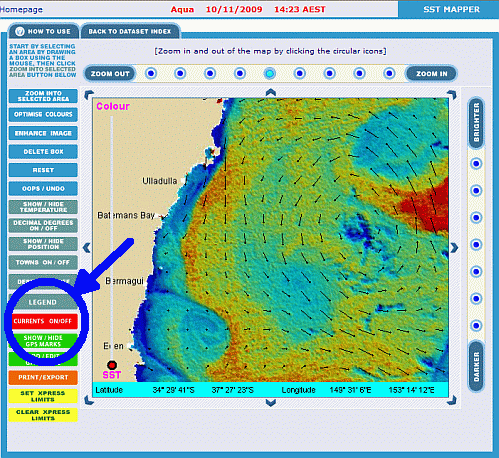Click the pink Colour label
The height and width of the screenshot is (458, 499).
tap(113, 106)
